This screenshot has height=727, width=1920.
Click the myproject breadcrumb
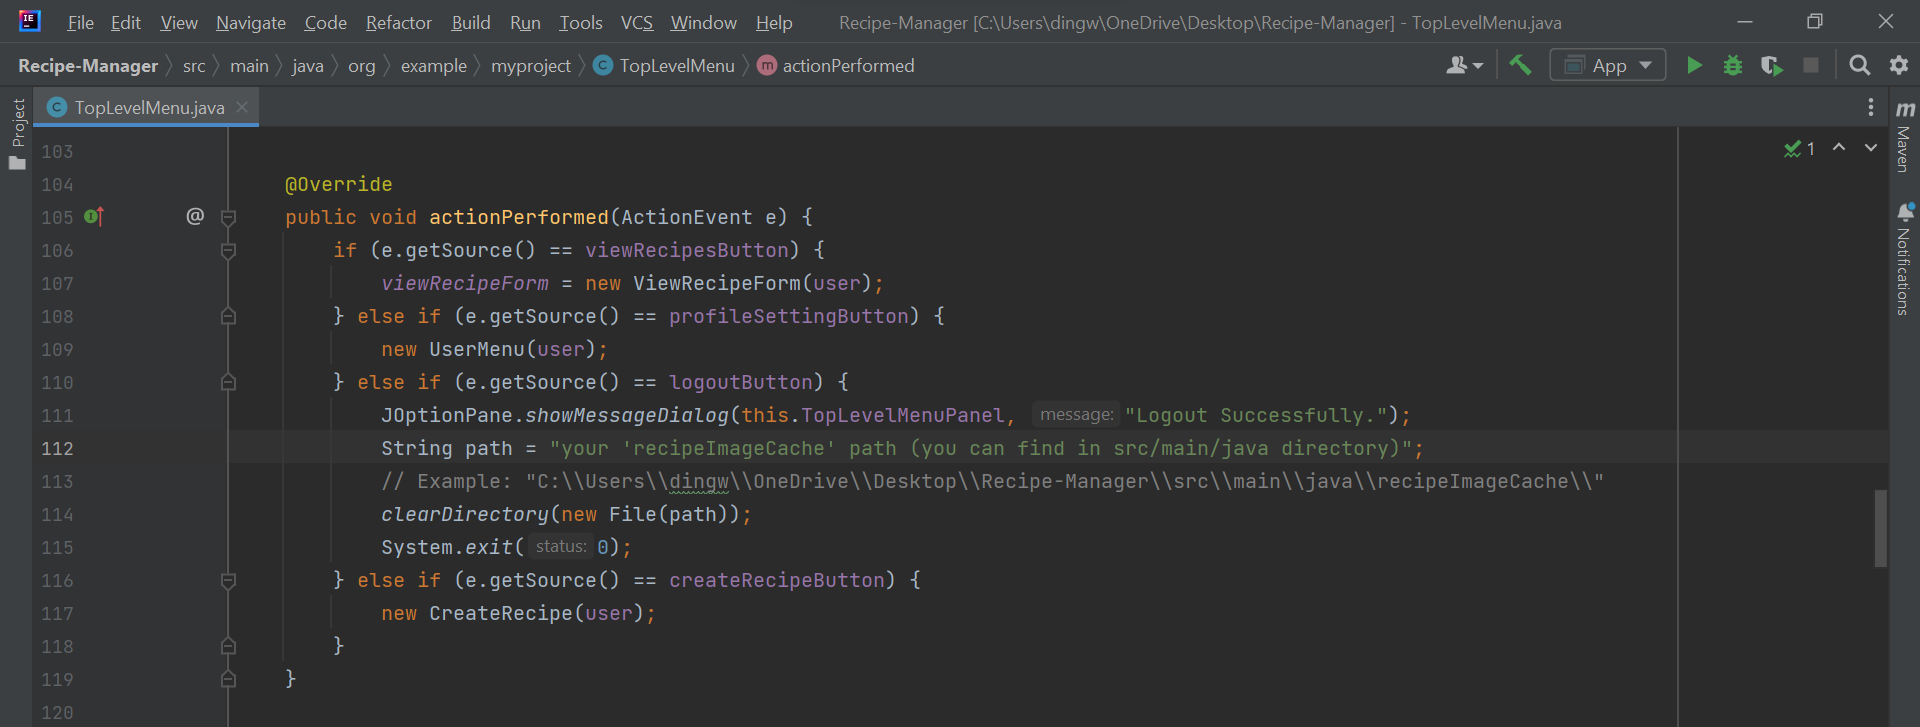pyautogui.click(x=531, y=65)
